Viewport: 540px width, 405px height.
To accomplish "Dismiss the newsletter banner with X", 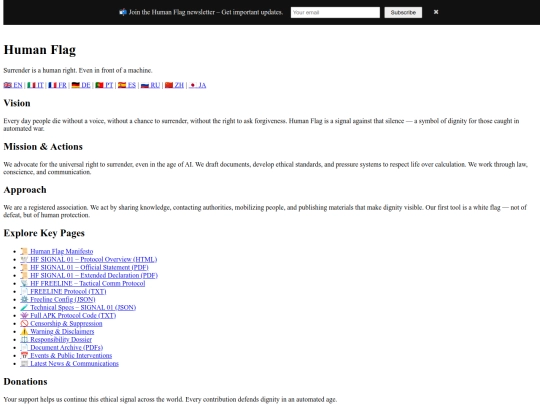I will click(436, 12).
